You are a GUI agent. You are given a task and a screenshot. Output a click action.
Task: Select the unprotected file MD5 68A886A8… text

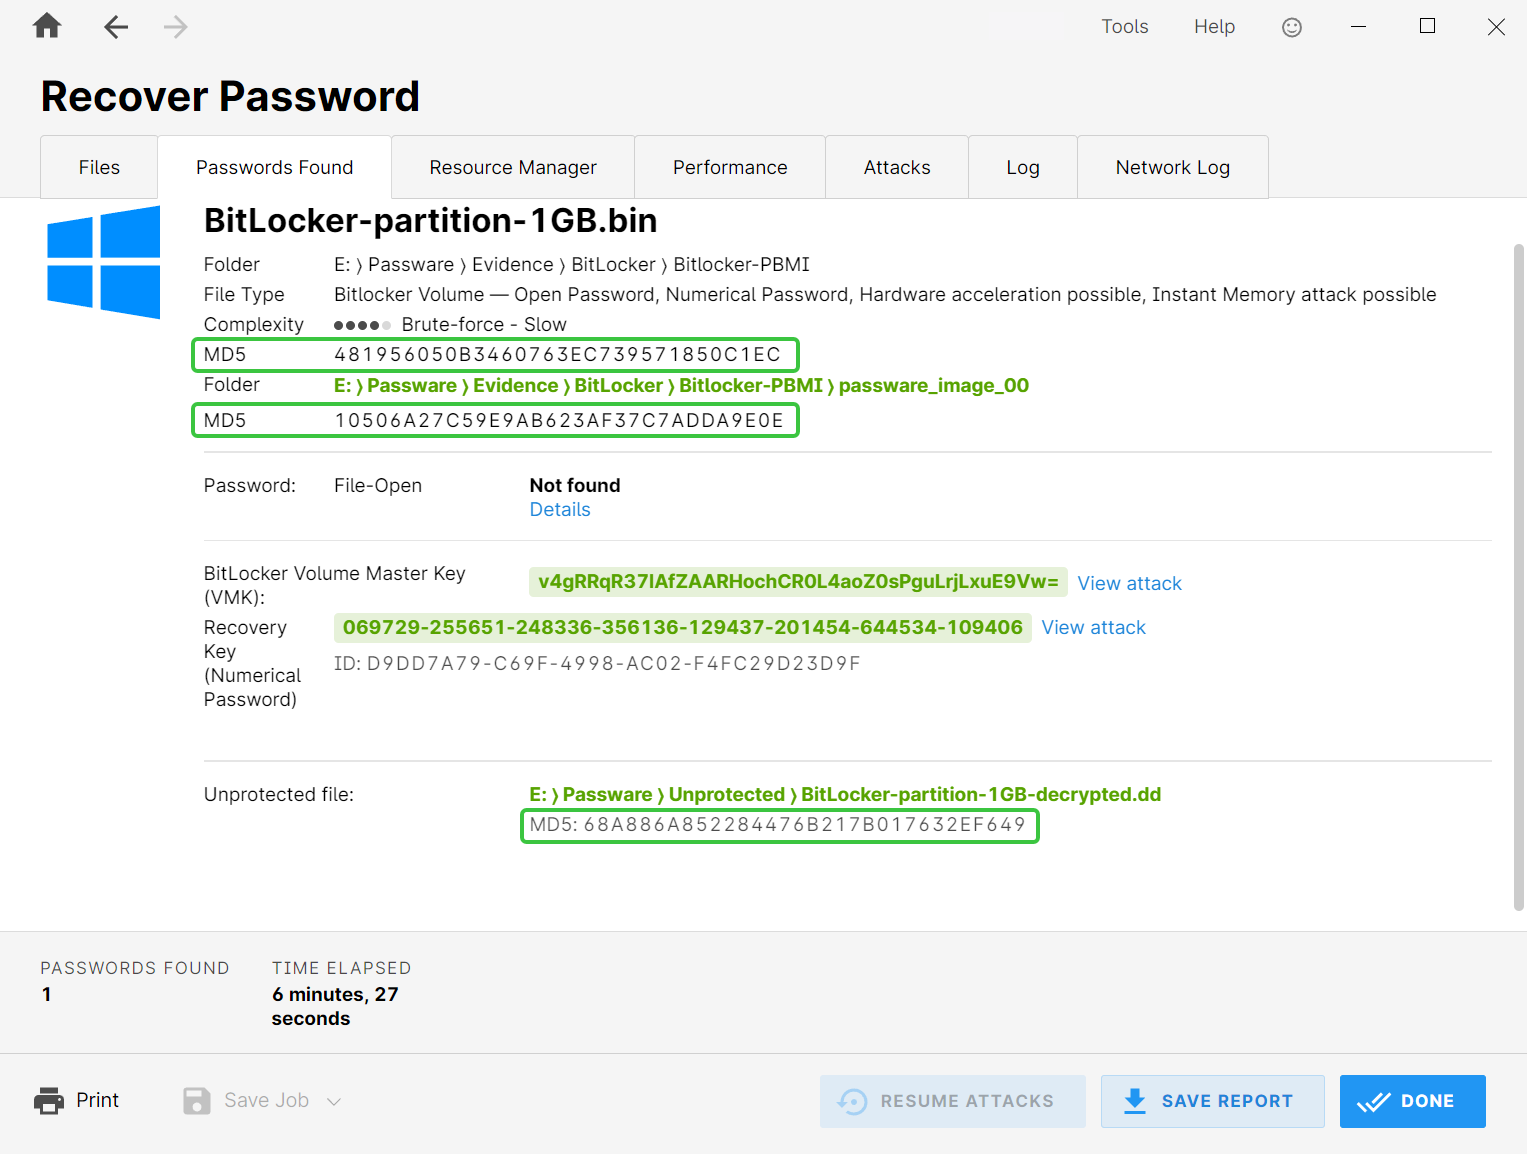(x=778, y=825)
